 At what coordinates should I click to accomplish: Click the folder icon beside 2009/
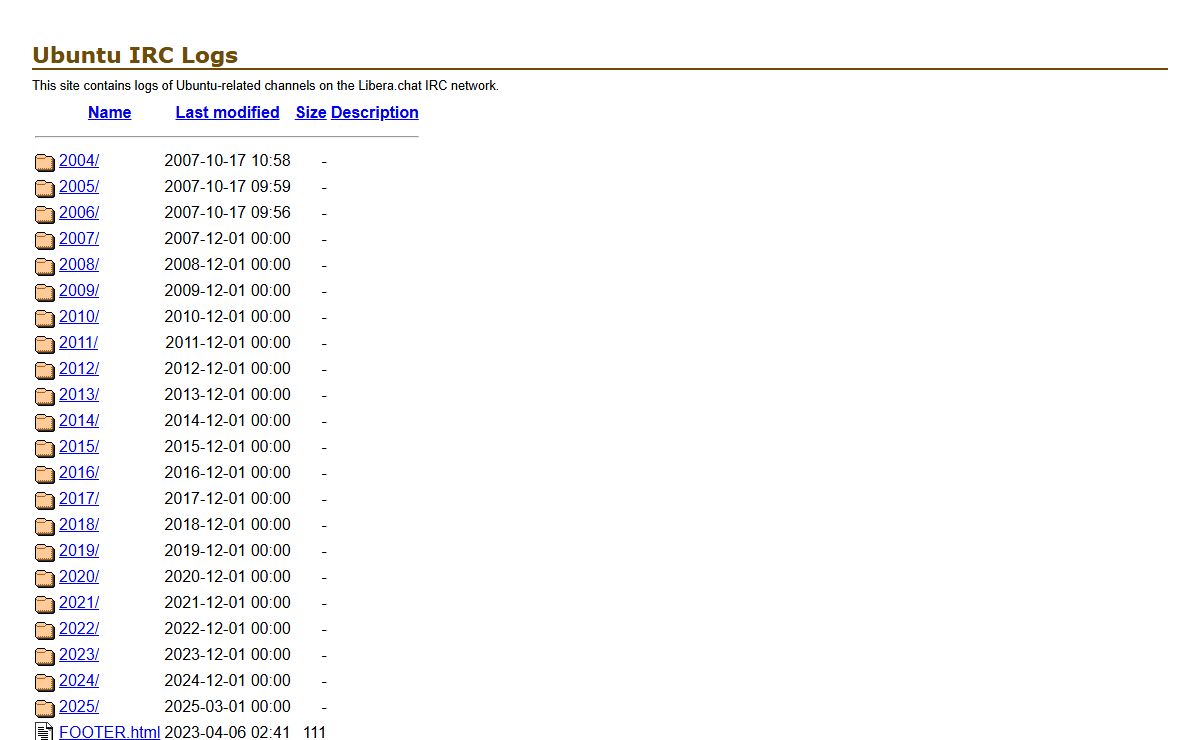tap(45, 292)
